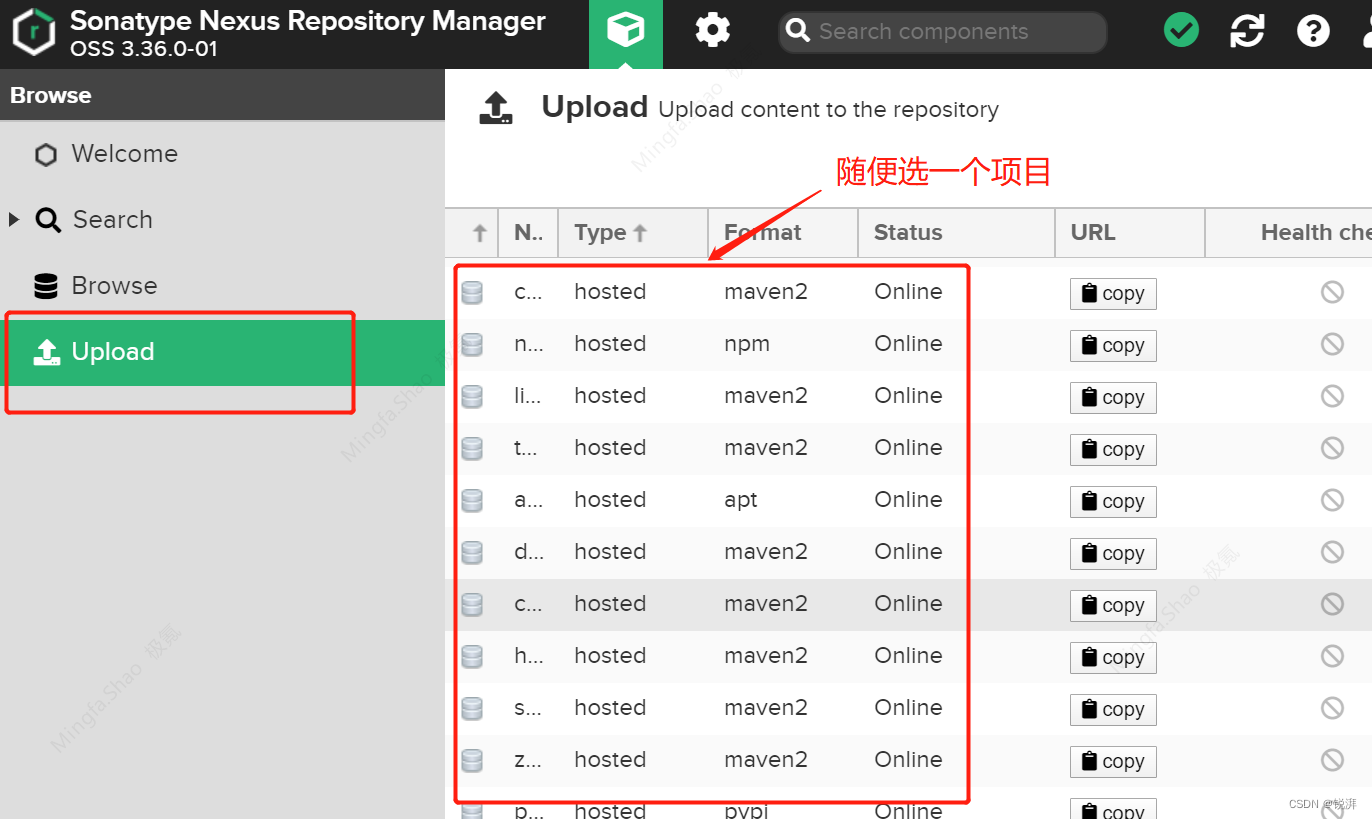Check the green system status icon

1181,31
